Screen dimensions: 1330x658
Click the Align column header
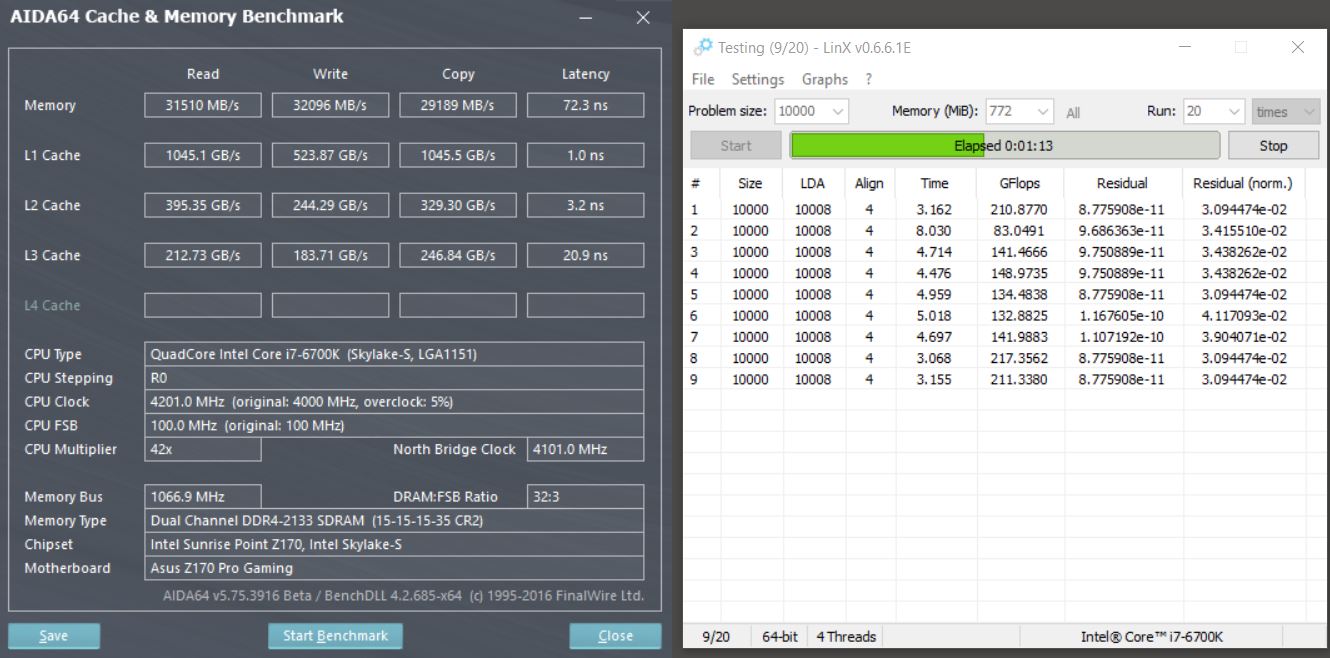coord(869,183)
